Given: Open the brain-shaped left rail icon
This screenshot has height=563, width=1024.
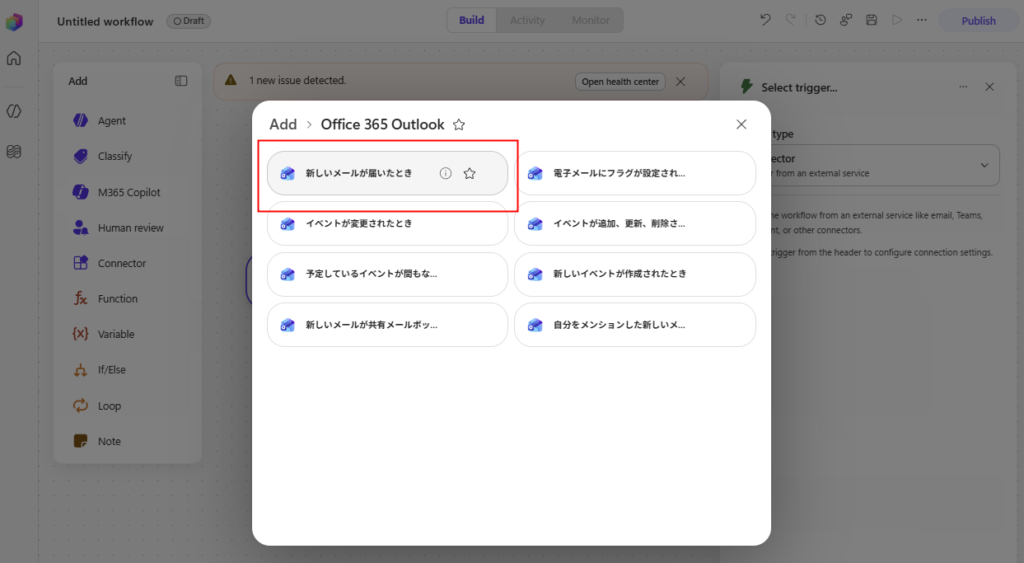Looking at the screenshot, I should tap(14, 152).
